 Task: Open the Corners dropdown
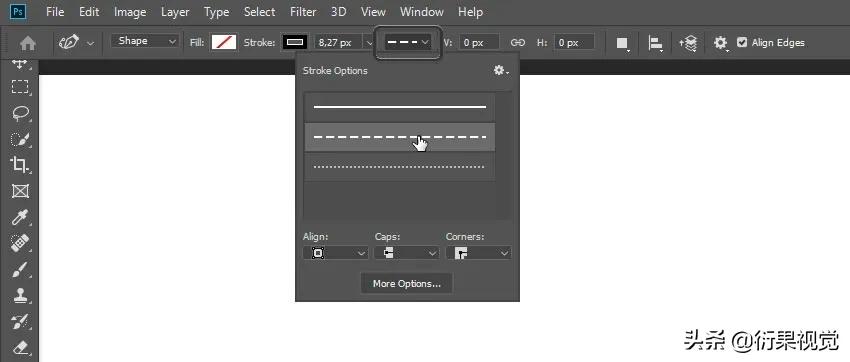tap(478, 253)
